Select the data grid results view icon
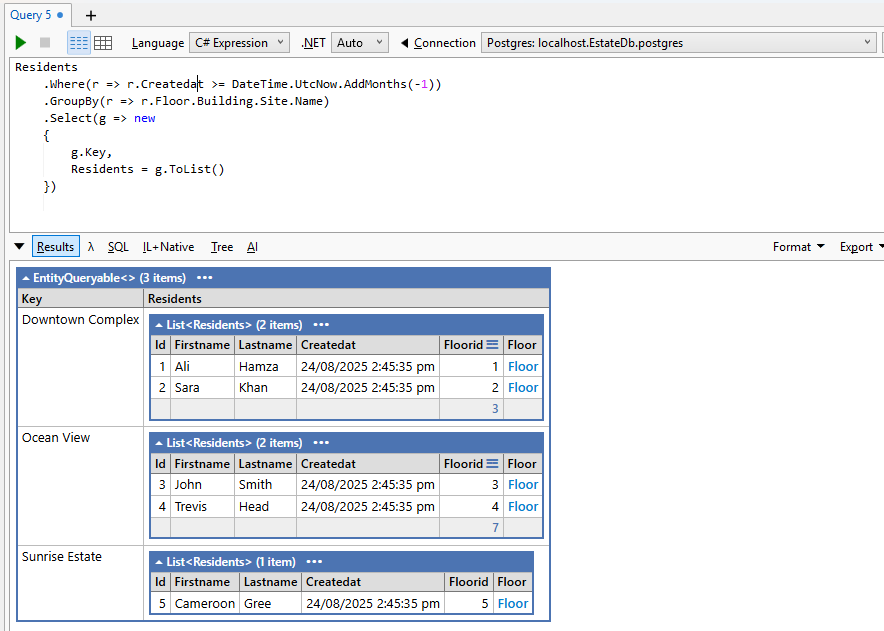The height and width of the screenshot is (631, 884). pyautogui.click(x=104, y=42)
